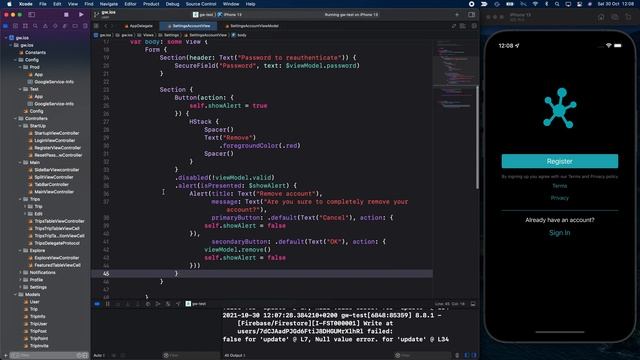Click the plus Library button
This screenshot has height=360, width=640.
457,15
